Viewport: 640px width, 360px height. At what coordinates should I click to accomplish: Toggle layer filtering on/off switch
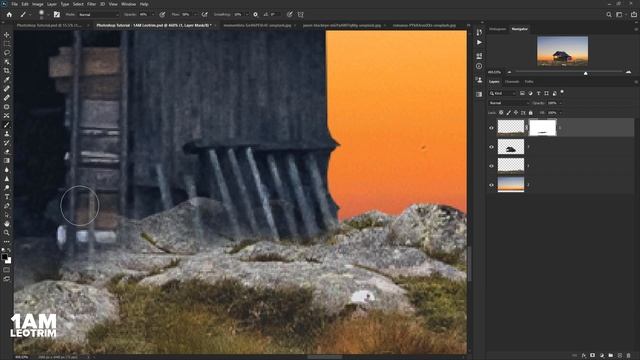click(x=562, y=92)
